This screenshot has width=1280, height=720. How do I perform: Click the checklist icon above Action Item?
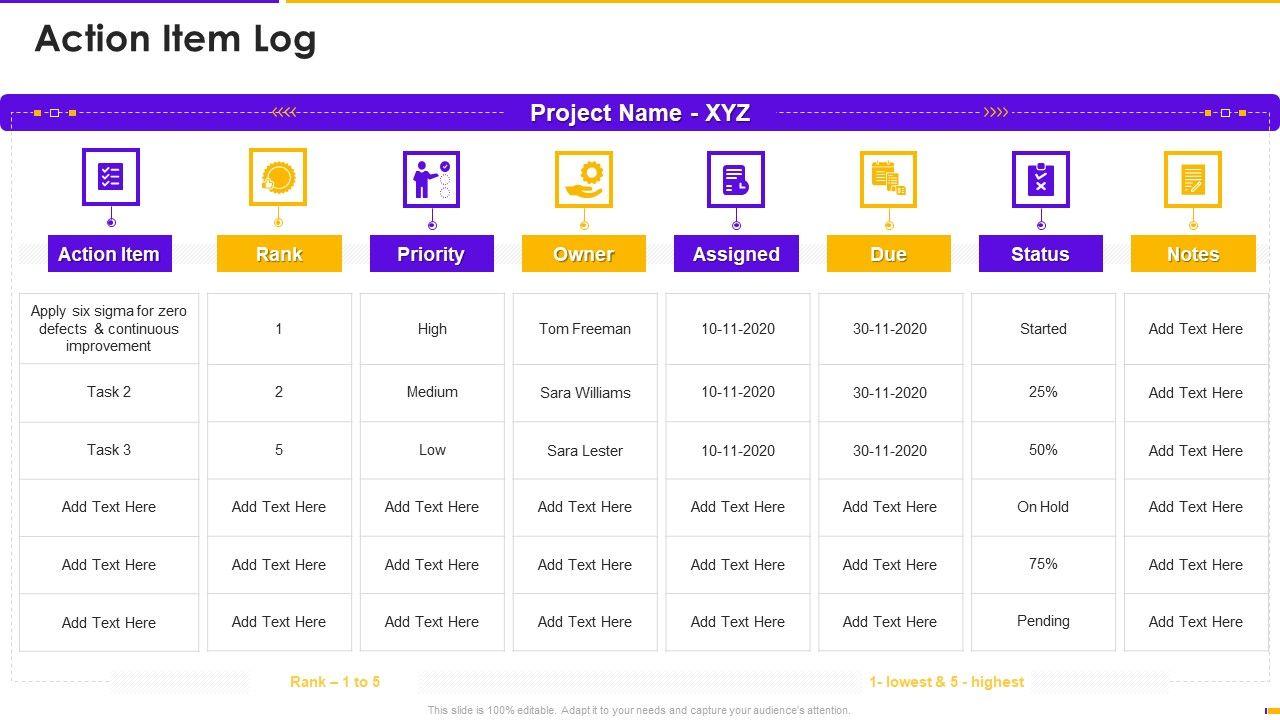pos(110,177)
